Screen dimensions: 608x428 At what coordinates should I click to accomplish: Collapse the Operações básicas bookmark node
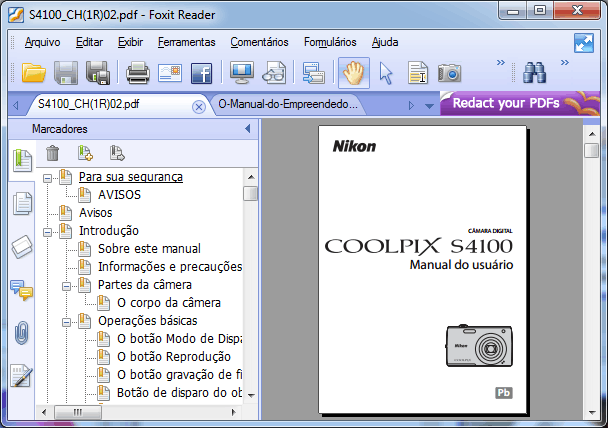click(x=66, y=322)
